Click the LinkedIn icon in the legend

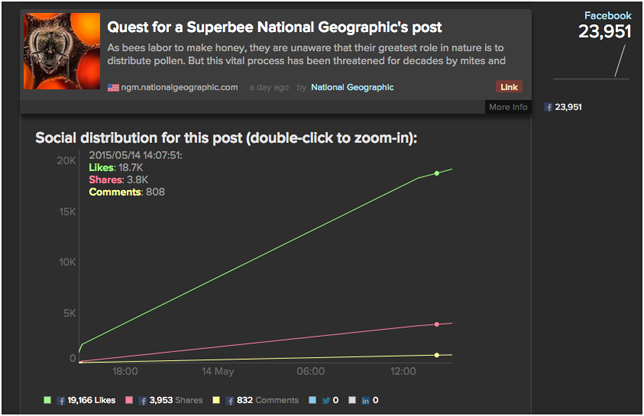[x=364, y=400]
